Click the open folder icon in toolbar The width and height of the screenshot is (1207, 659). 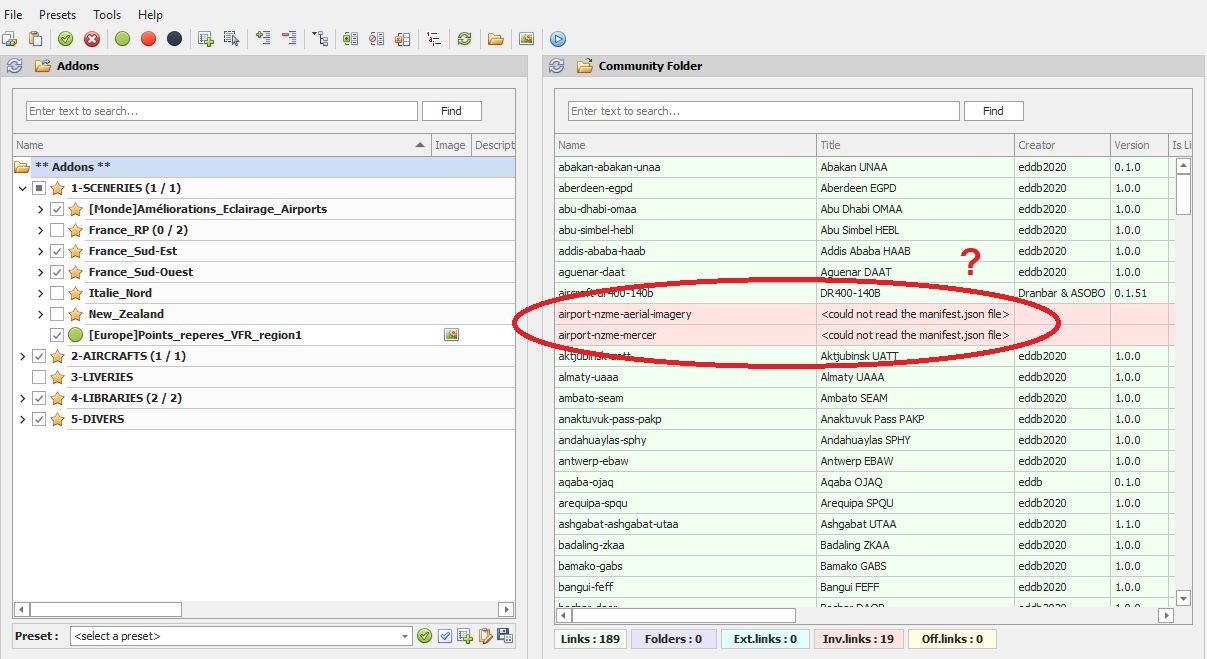495,39
